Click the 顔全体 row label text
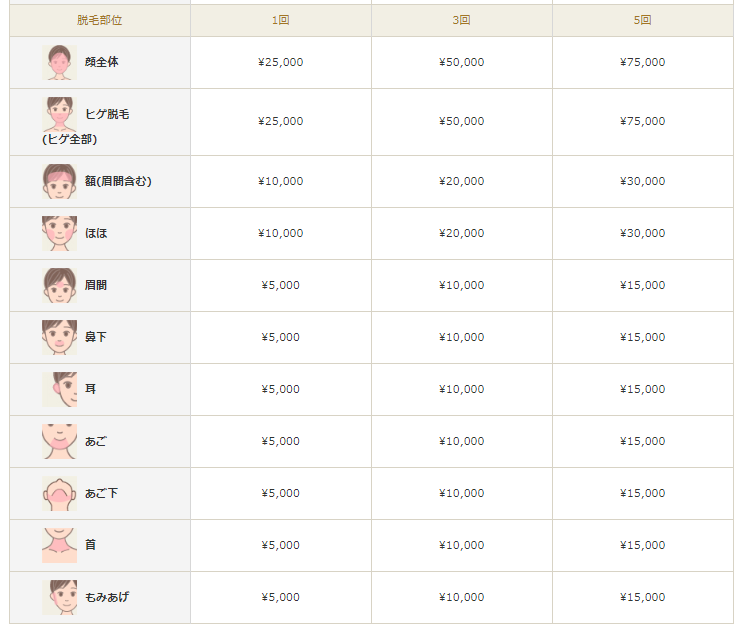Image resolution: width=742 pixels, height=629 pixels. click(102, 62)
